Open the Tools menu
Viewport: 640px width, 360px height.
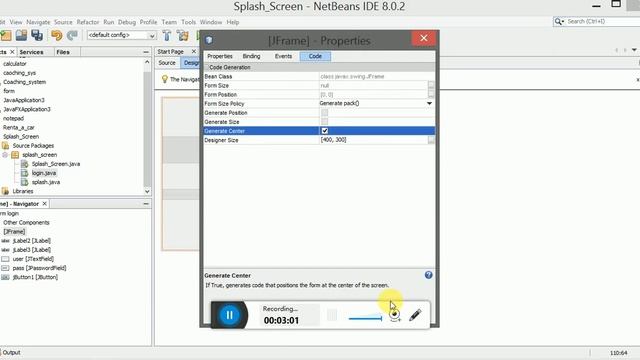pos(189,22)
